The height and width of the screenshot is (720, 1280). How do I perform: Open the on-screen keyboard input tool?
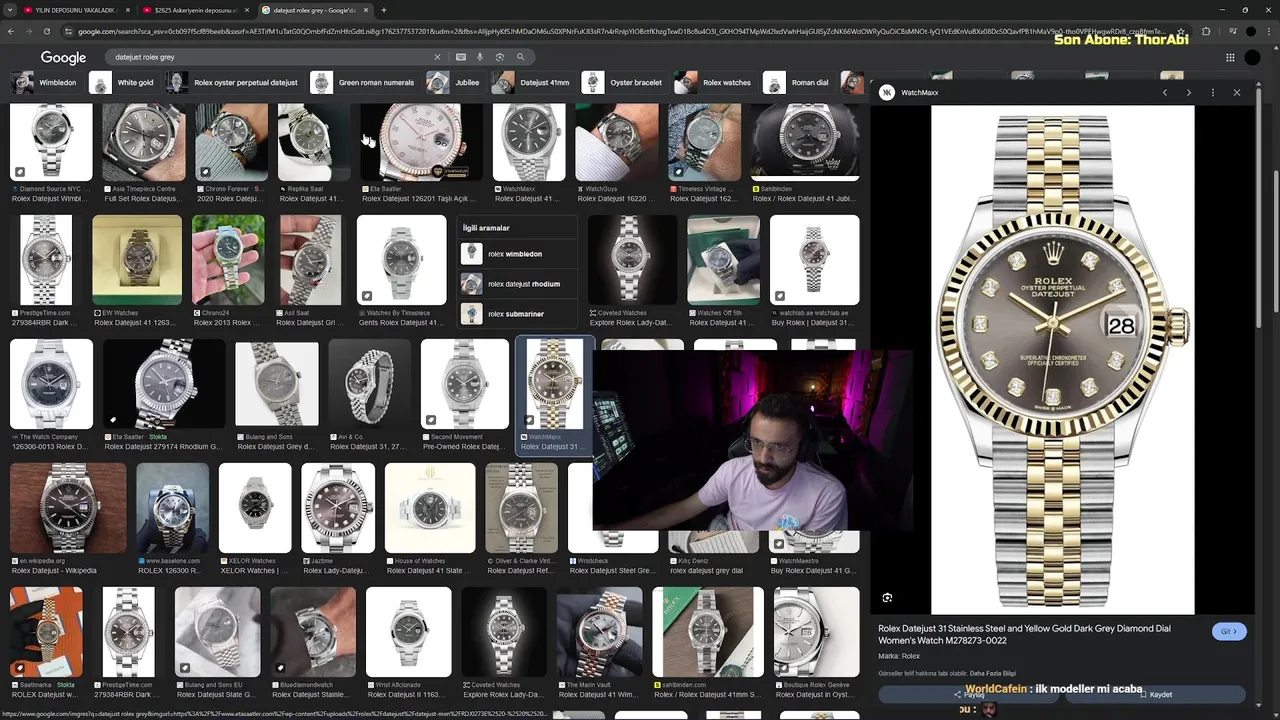(x=461, y=57)
